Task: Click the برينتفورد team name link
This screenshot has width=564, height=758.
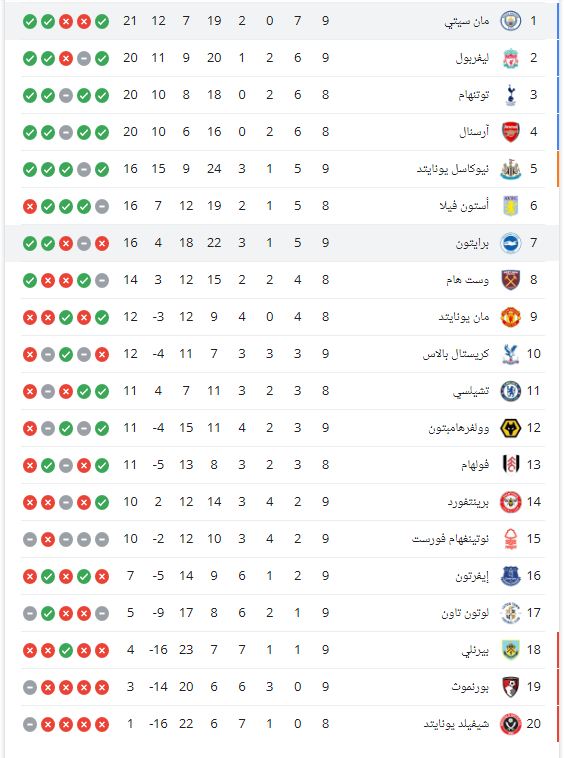Action: point(468,502)
